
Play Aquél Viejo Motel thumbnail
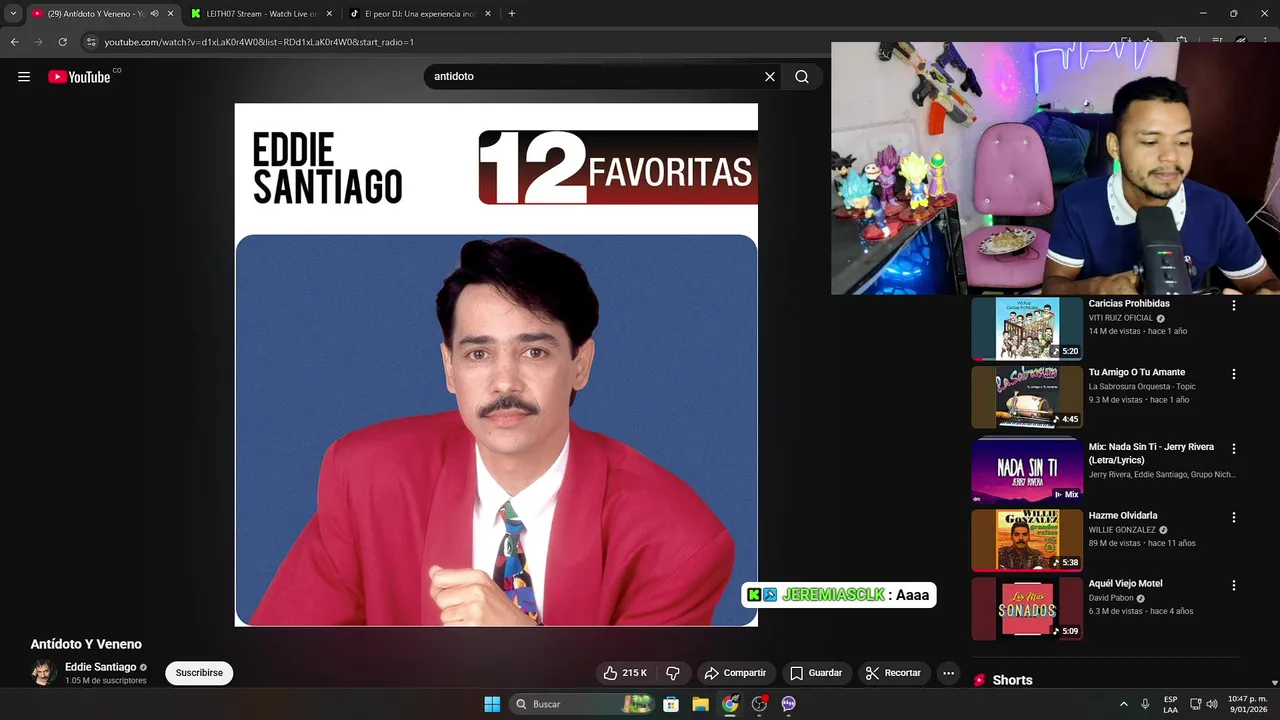coord(1027,608)
